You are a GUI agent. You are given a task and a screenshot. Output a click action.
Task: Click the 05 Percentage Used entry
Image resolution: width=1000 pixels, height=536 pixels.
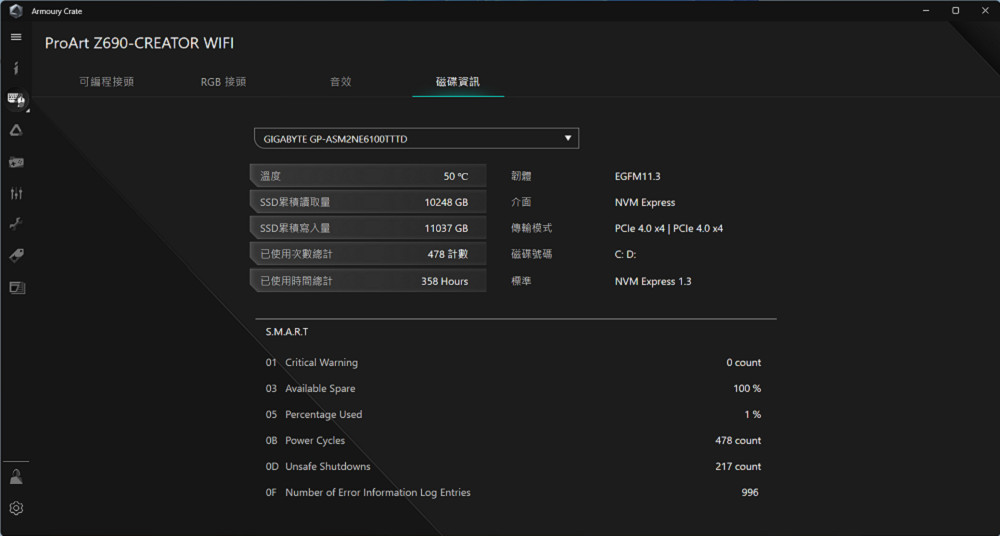314,415
